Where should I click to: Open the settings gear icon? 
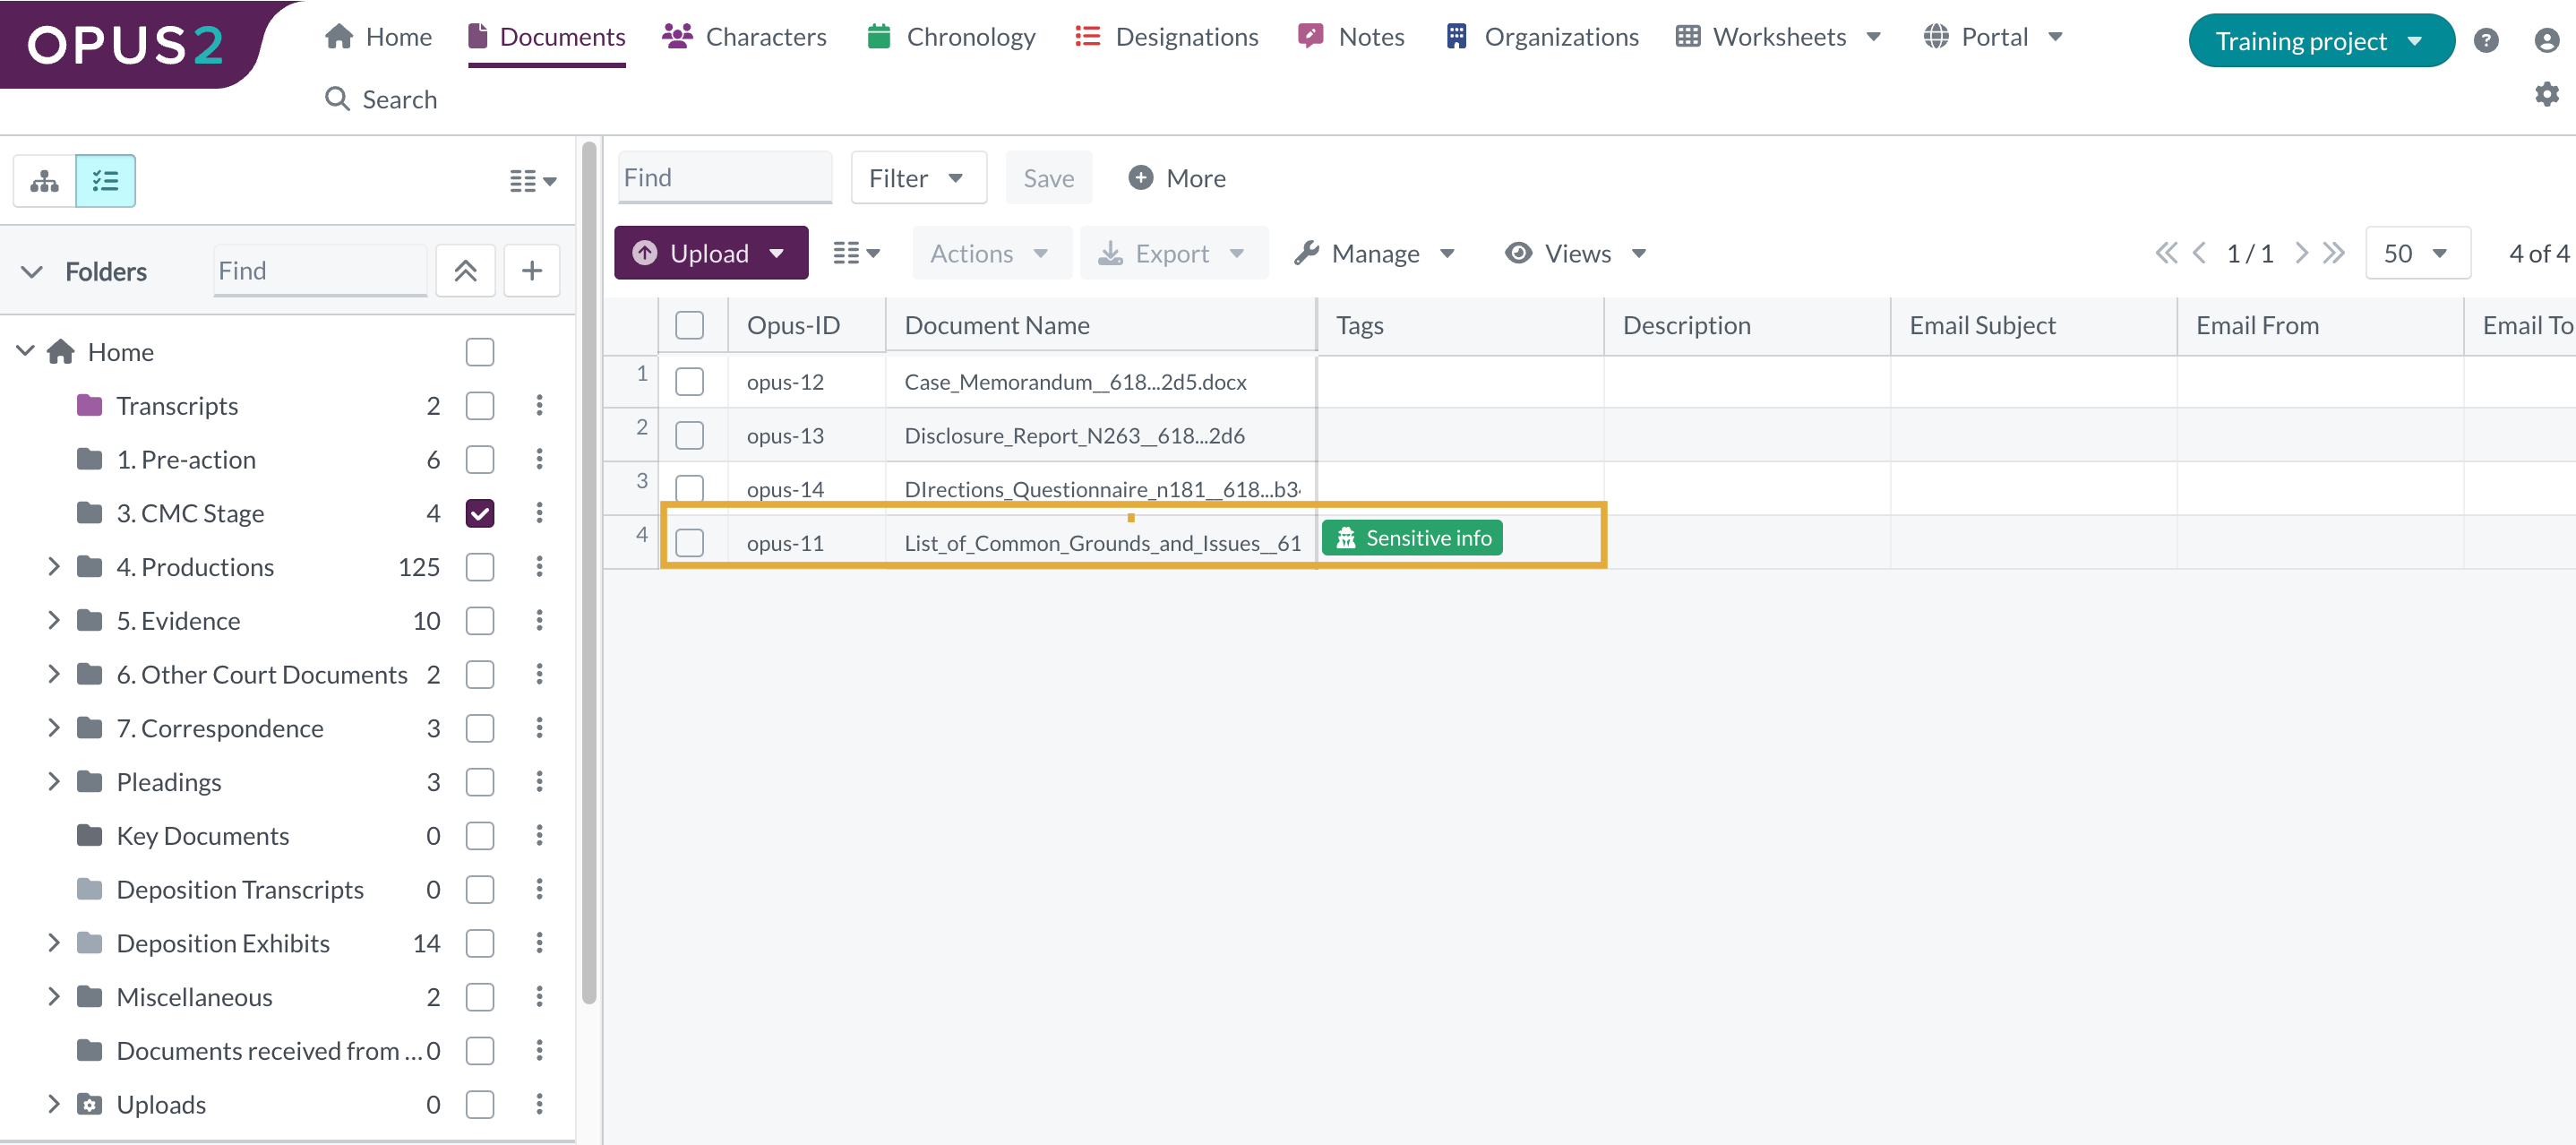(x=2546, y=95)
